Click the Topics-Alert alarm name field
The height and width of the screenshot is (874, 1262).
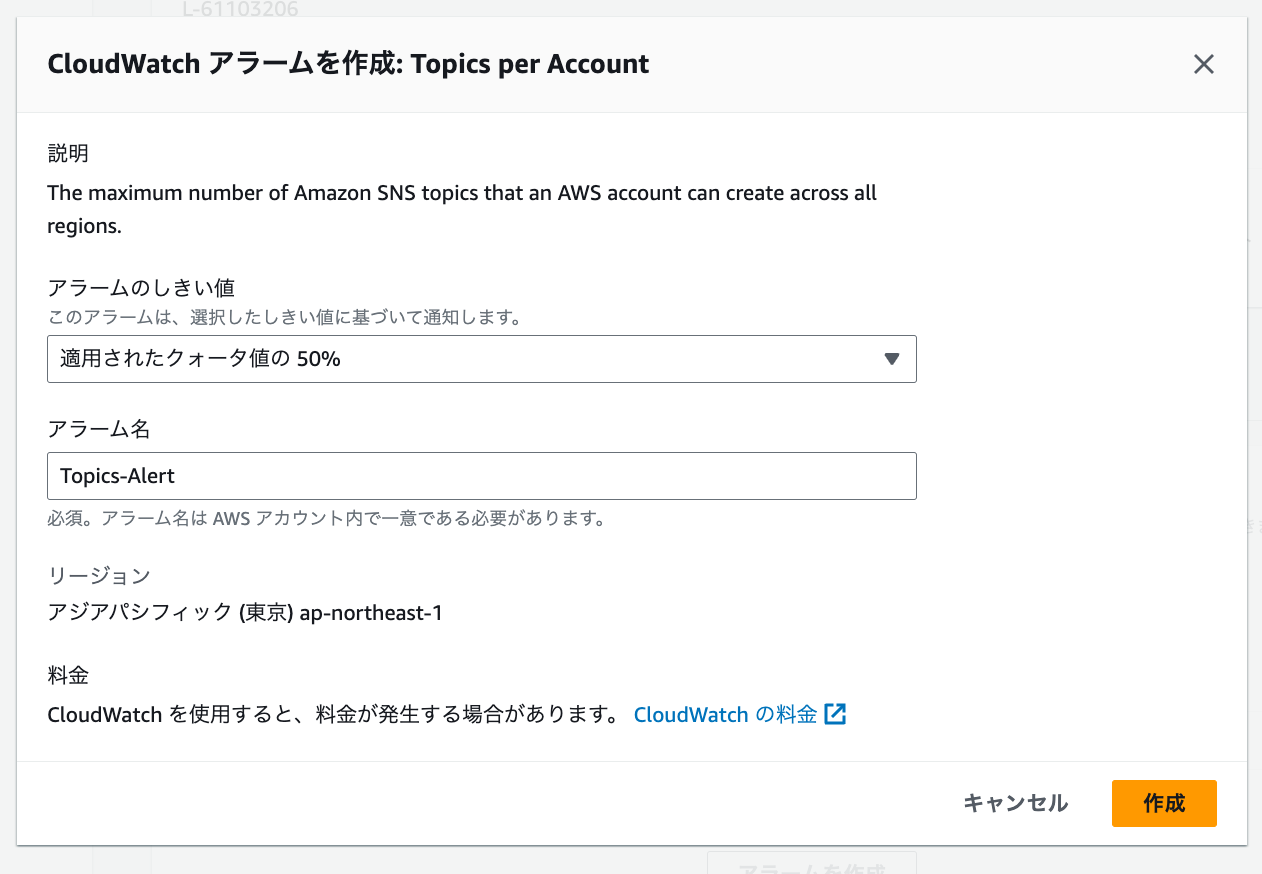tap(482, 476)
